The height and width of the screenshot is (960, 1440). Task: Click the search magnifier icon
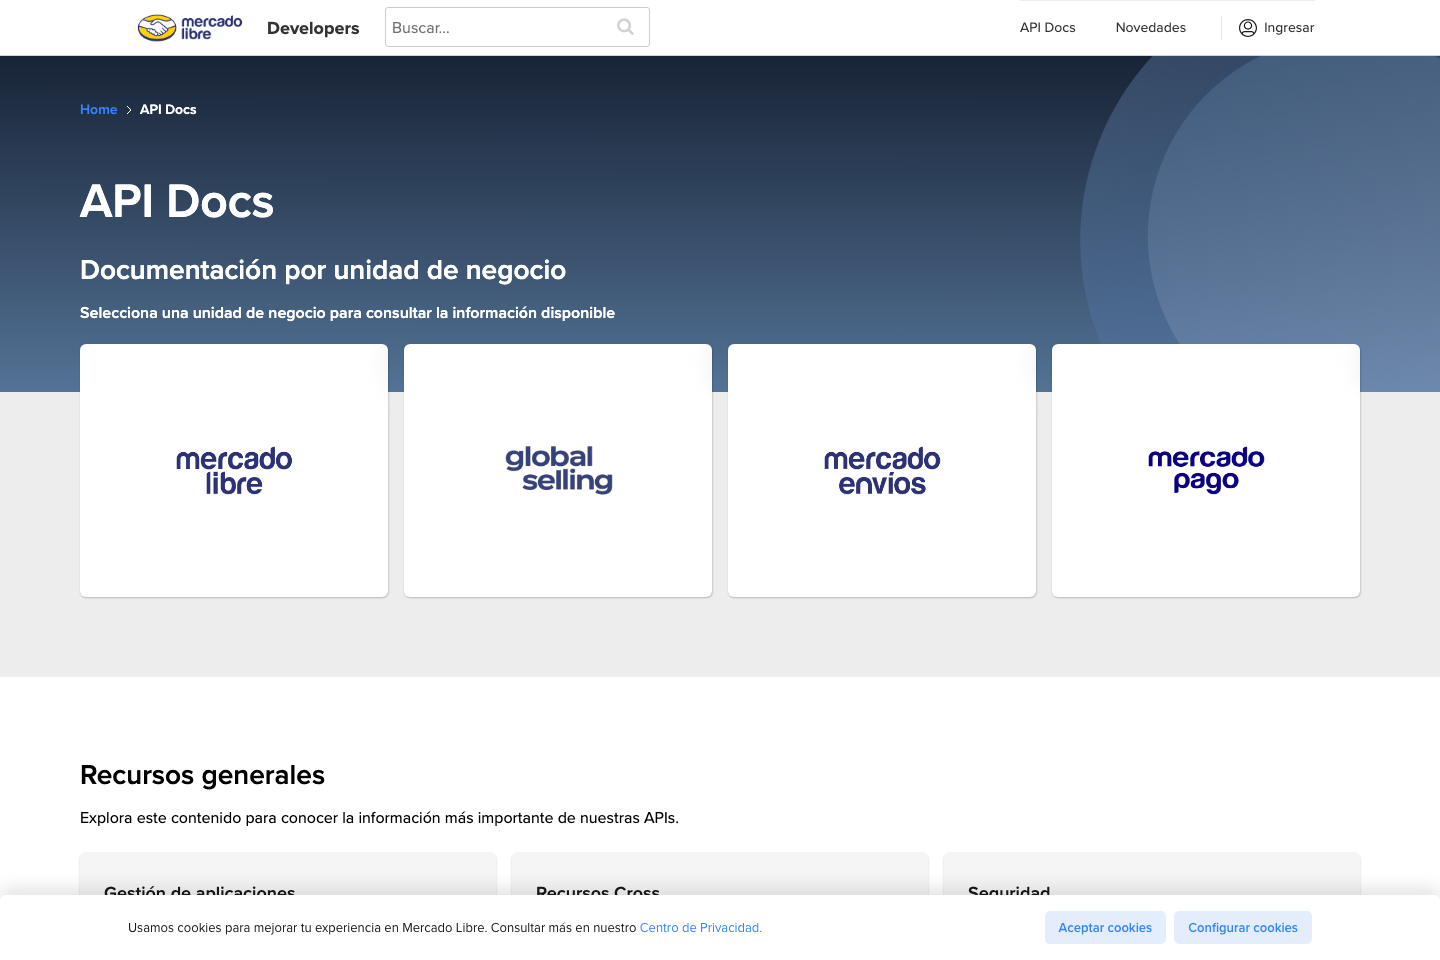pyautogui.click(x=625, y=27)
